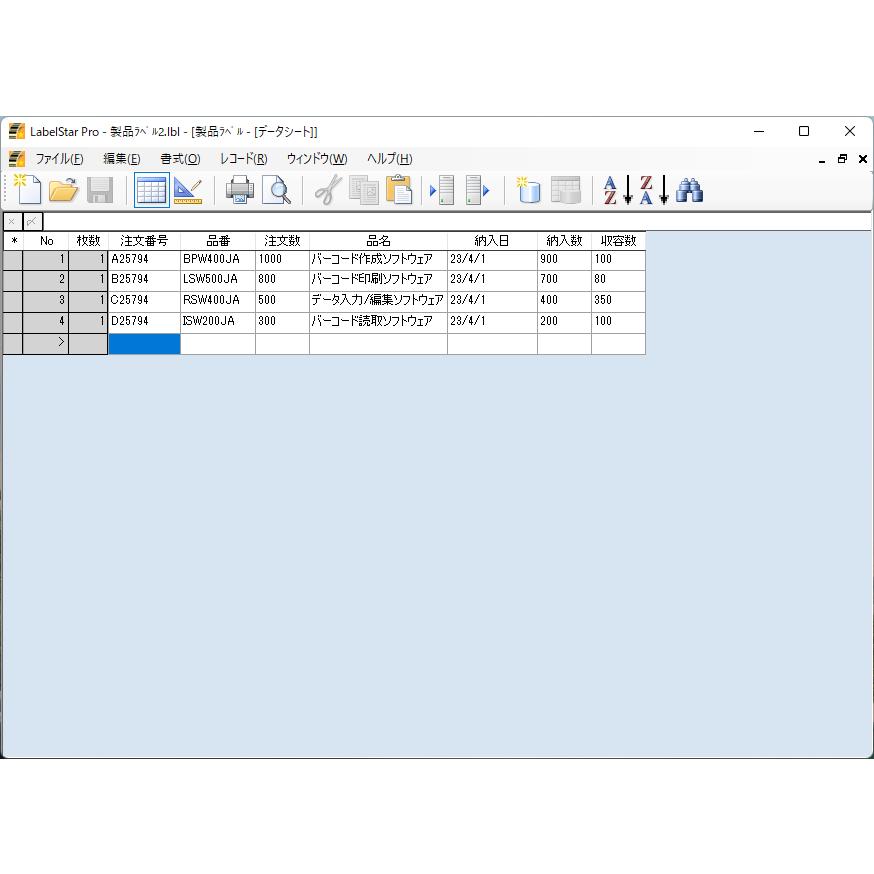This screenshot has height=874, width=874.
Task: Cancel cell entry with the × button
Action: [x=13, y=221]
